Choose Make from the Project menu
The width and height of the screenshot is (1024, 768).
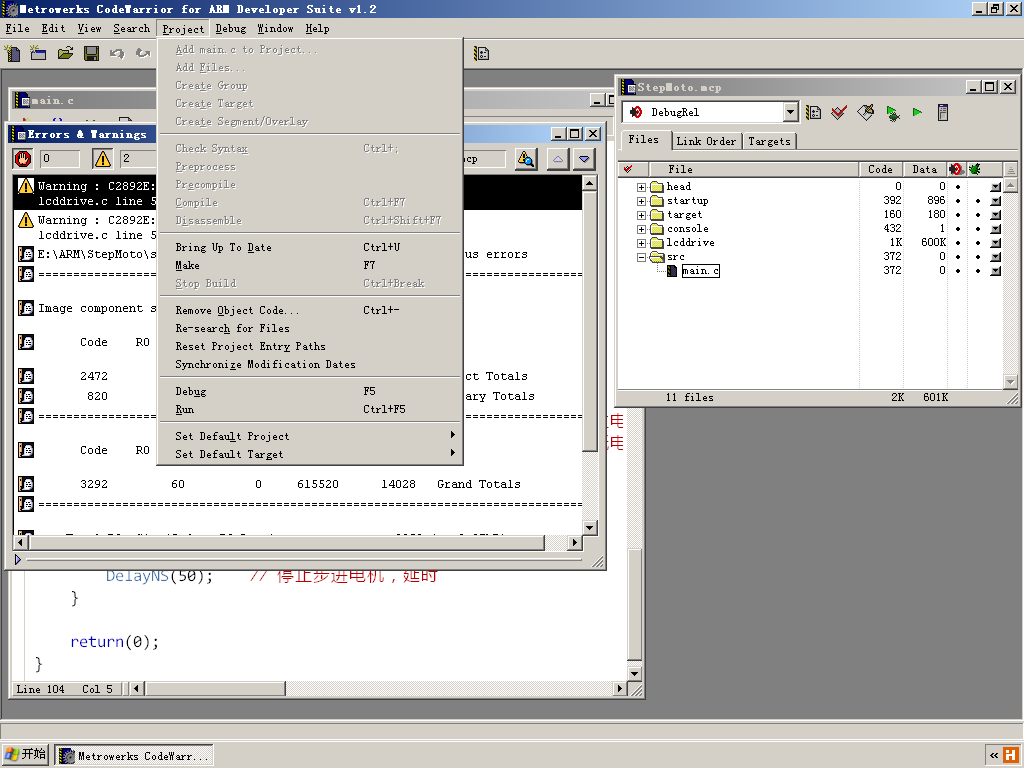tap(310, 265)
